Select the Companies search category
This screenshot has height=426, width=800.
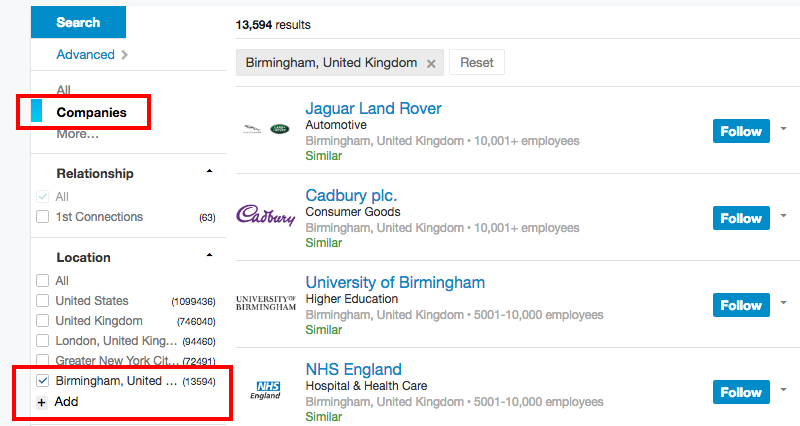pos(91,112)
